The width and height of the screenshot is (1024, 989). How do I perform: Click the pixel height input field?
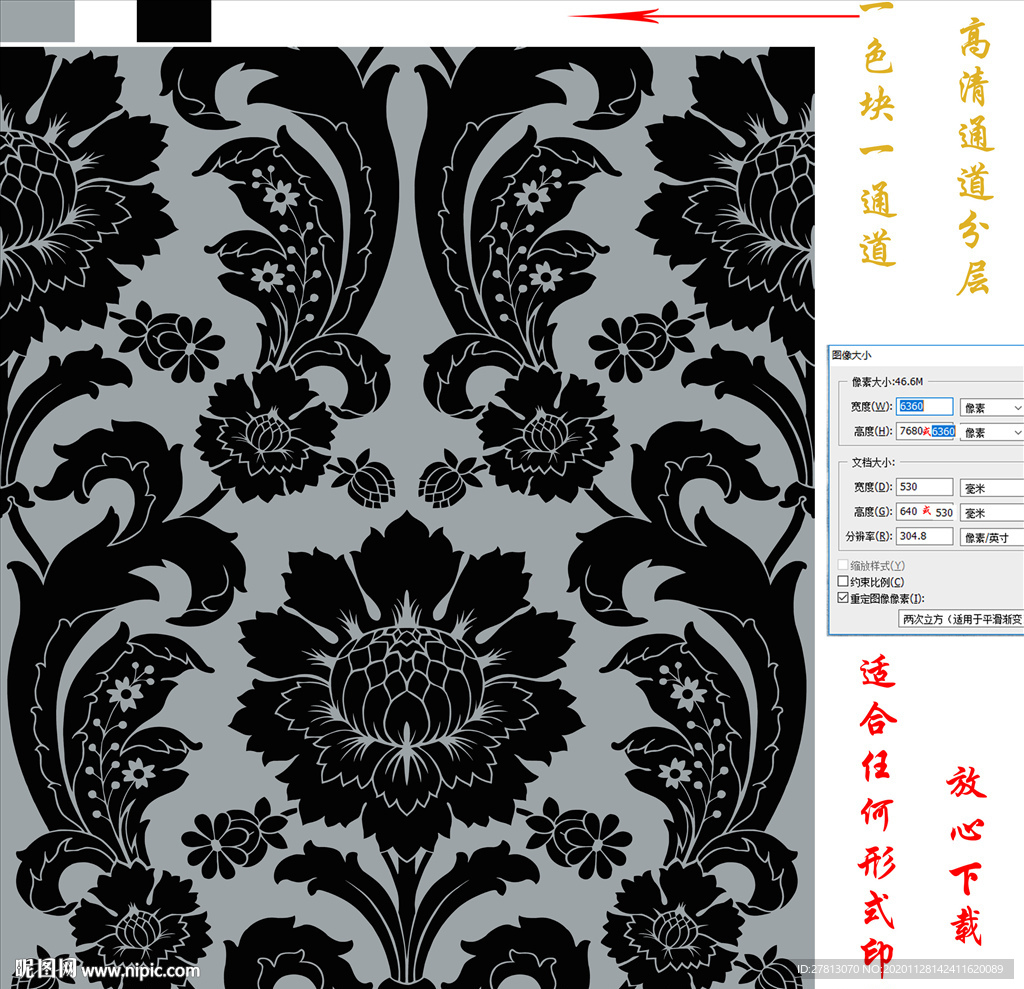point(924,432)
